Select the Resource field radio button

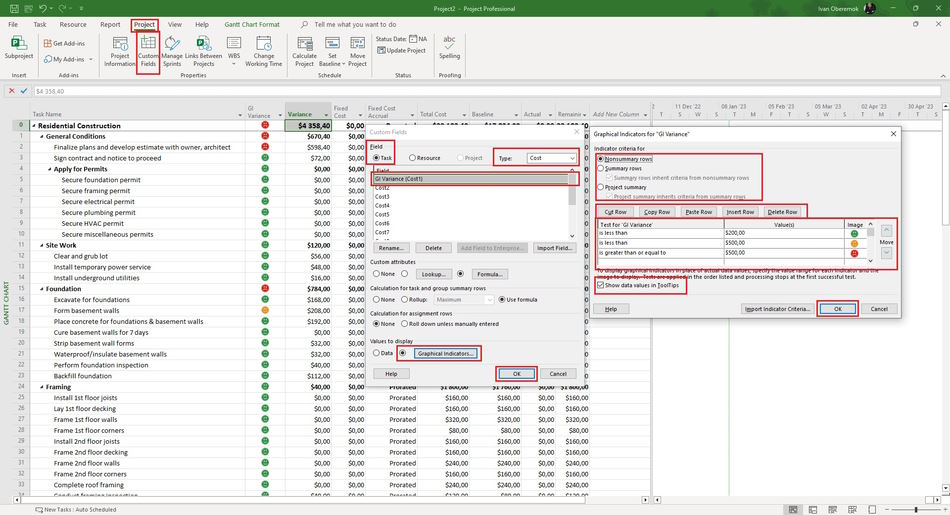pyautogui.click(x=412, y=158)
